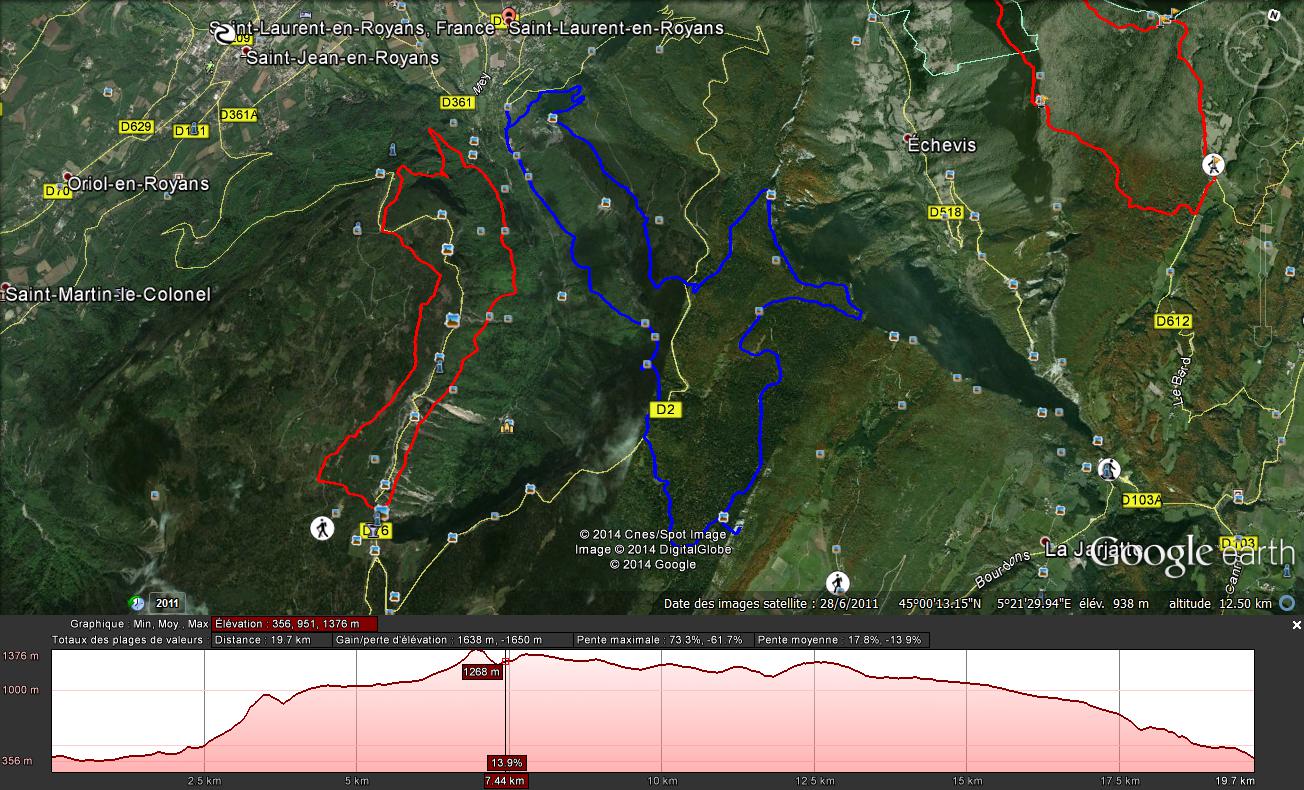Screen dimensions: 1304x790
Task: Click the Échevis place label
Action: 941,146
